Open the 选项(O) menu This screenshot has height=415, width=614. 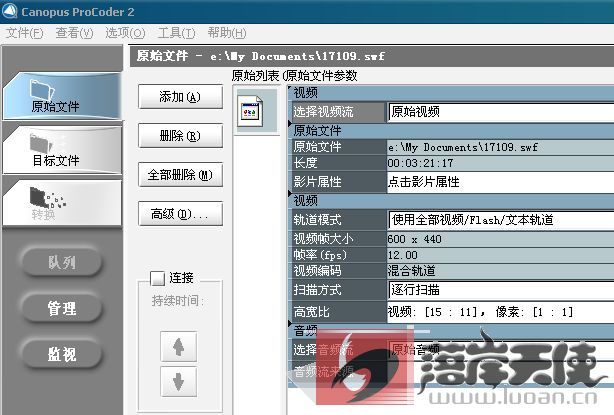[125, 33]
